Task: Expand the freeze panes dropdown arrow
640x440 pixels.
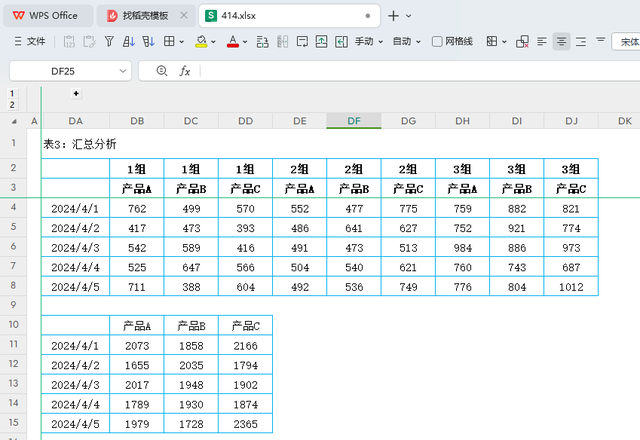Action: [x=504, y=42]
